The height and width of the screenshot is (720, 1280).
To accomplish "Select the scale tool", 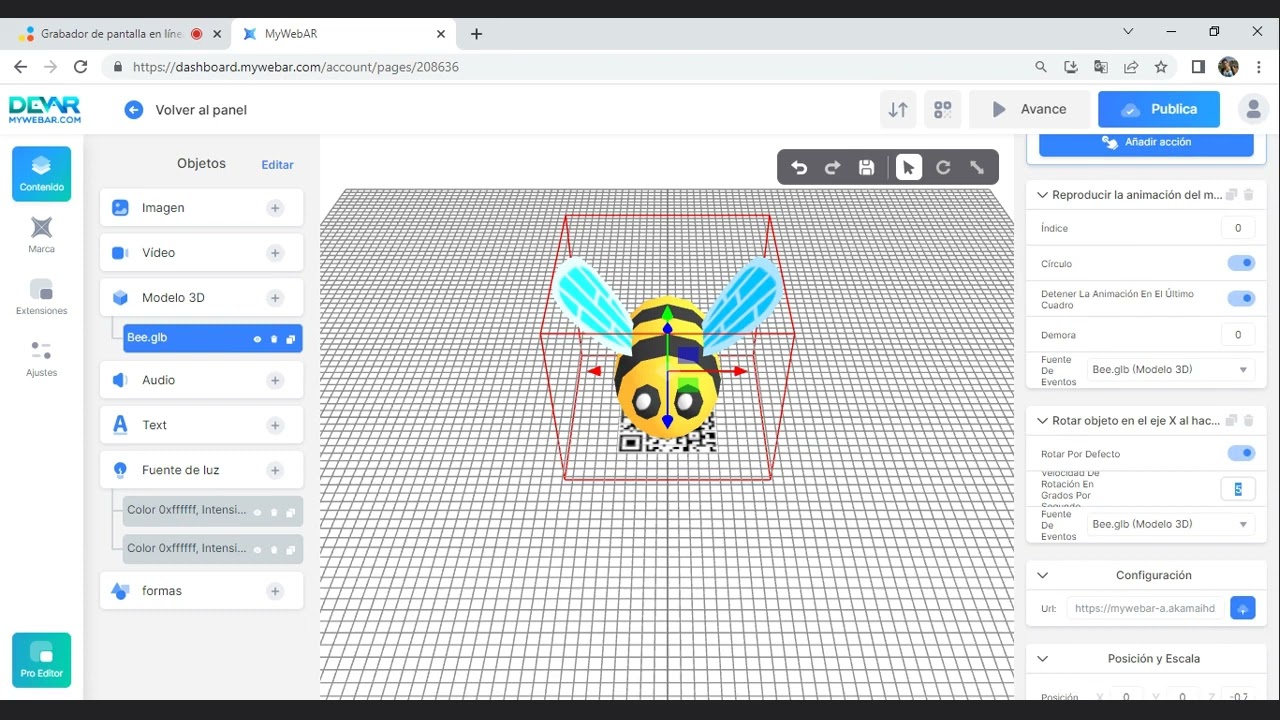I will click(x=977, y=168).
